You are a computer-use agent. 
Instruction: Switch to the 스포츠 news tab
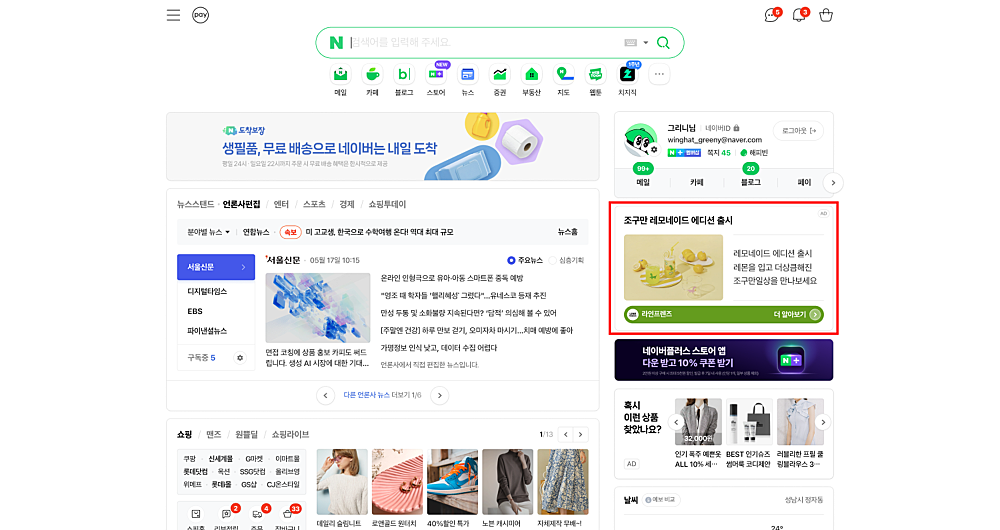coord(314,204)
